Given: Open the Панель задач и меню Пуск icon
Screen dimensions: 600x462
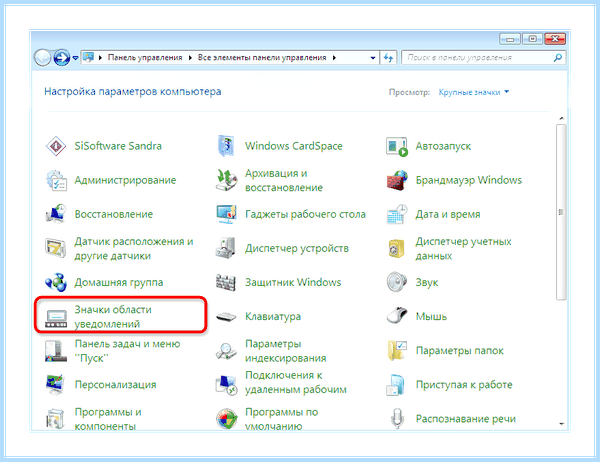Looking at the screenshot, I should coord(56,351).
